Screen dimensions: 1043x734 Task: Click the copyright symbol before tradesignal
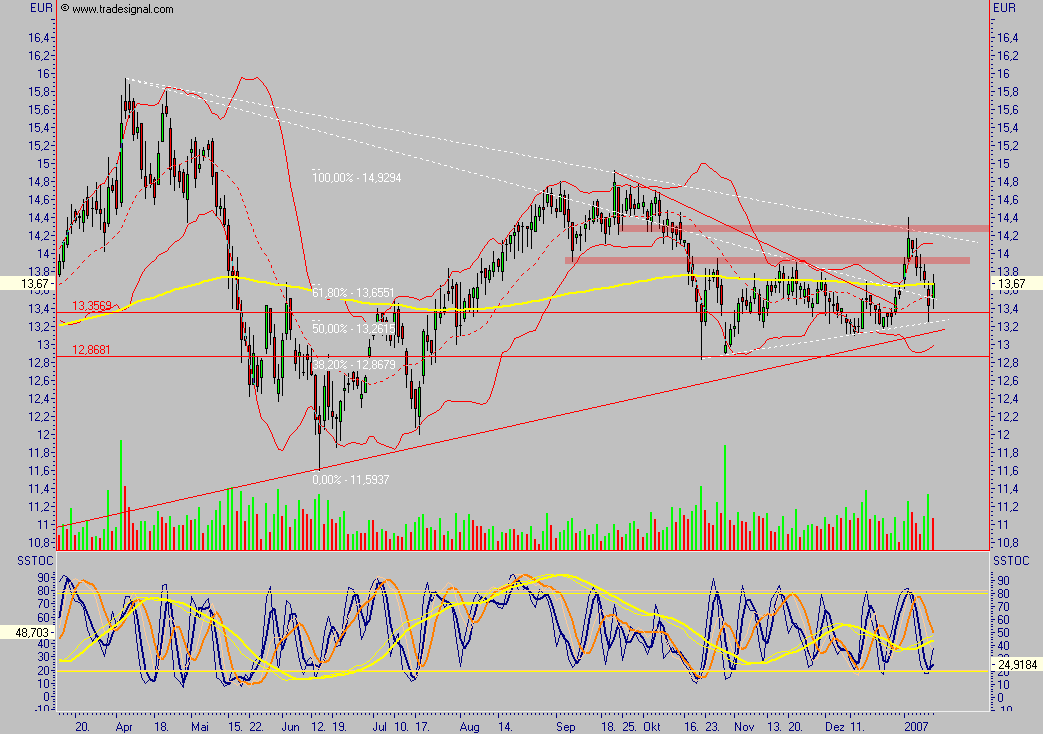coord(65,8)
